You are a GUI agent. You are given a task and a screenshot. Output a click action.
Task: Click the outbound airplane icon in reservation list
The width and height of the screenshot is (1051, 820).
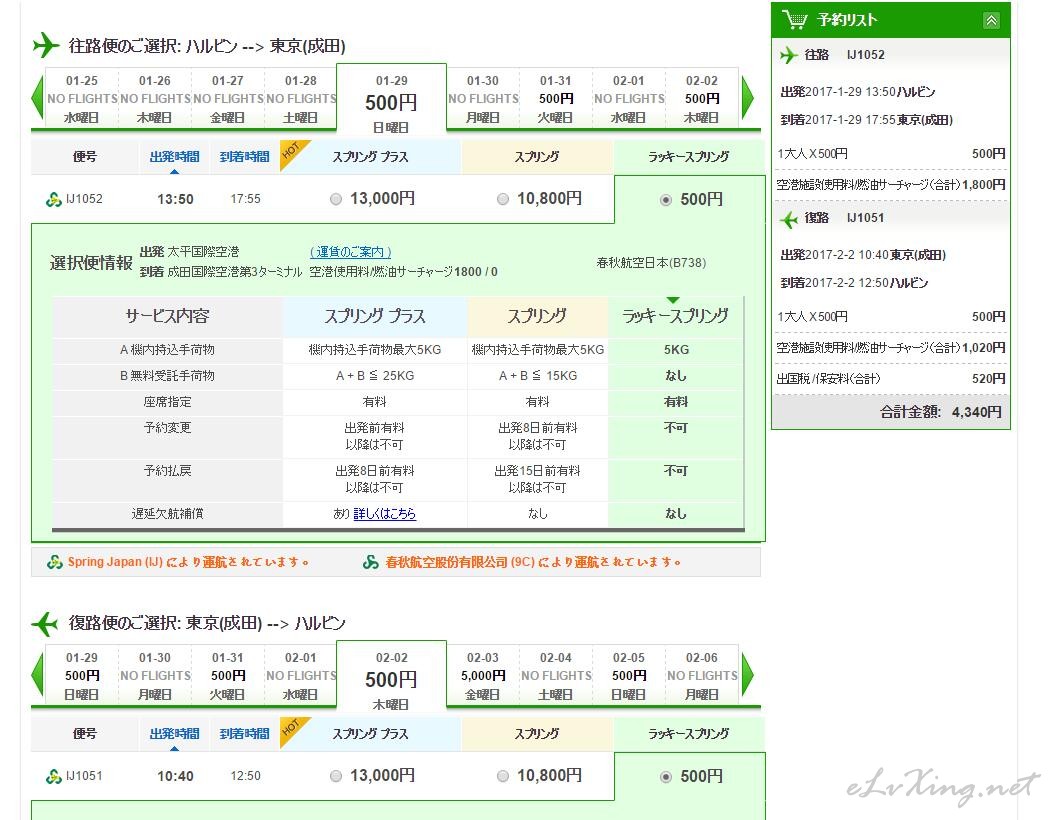click(789, 55)
